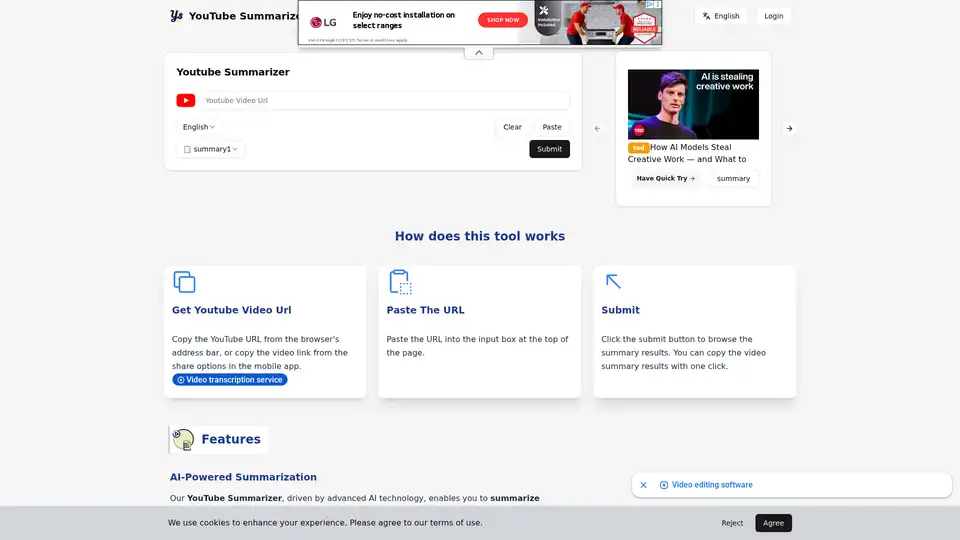The height and width of the screenshot is (540, 960).
Task: Open the AI is stealing creative work thumbnail
Action: pos(693,104)
